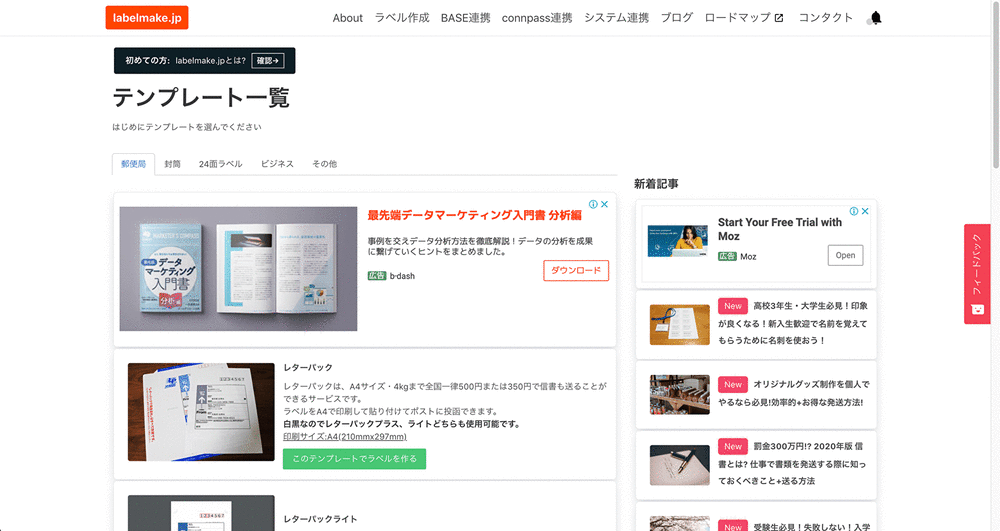Click the labelmake.jp logo button
The width and height of the screenshot is (1000, 531).
coord(147,18)
